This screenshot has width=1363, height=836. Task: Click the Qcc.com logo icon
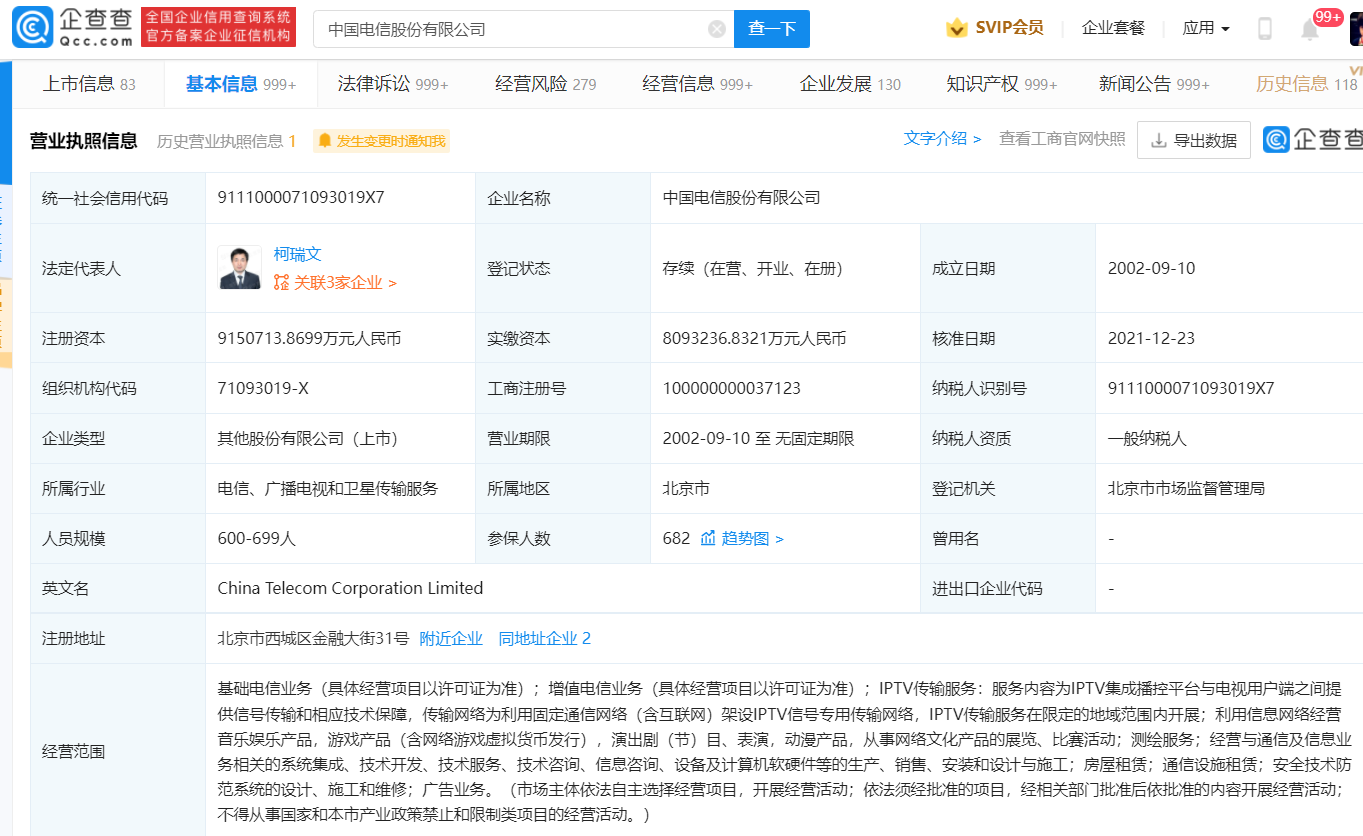click(x=32, y=28)
